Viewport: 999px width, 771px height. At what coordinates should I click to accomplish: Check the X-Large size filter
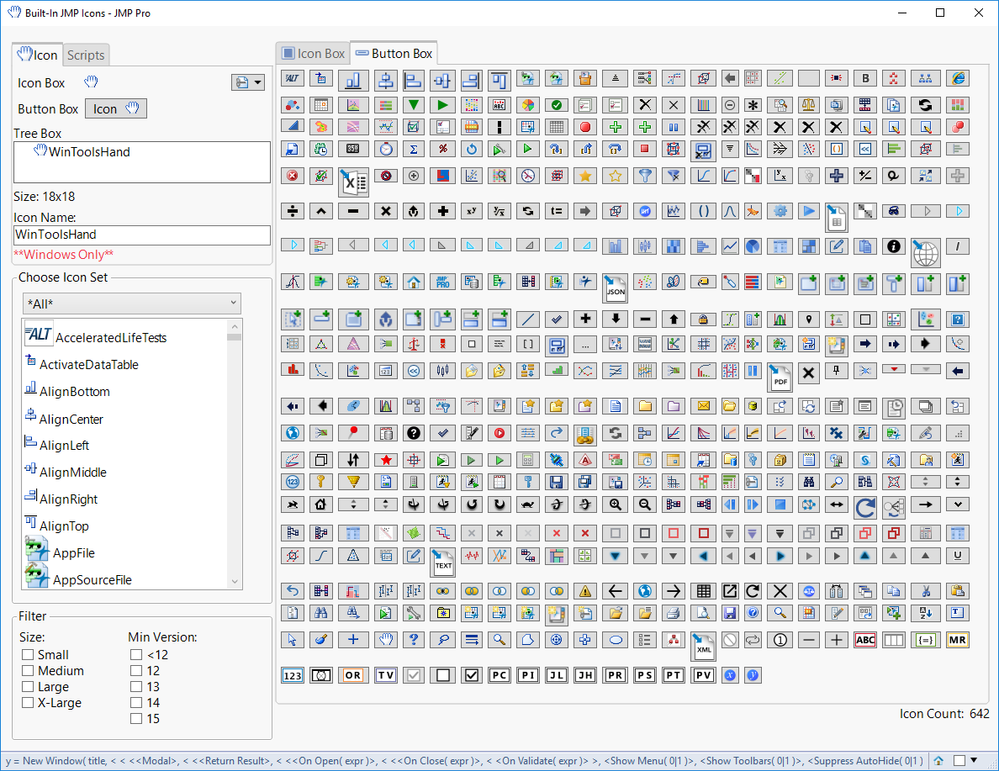28,703
